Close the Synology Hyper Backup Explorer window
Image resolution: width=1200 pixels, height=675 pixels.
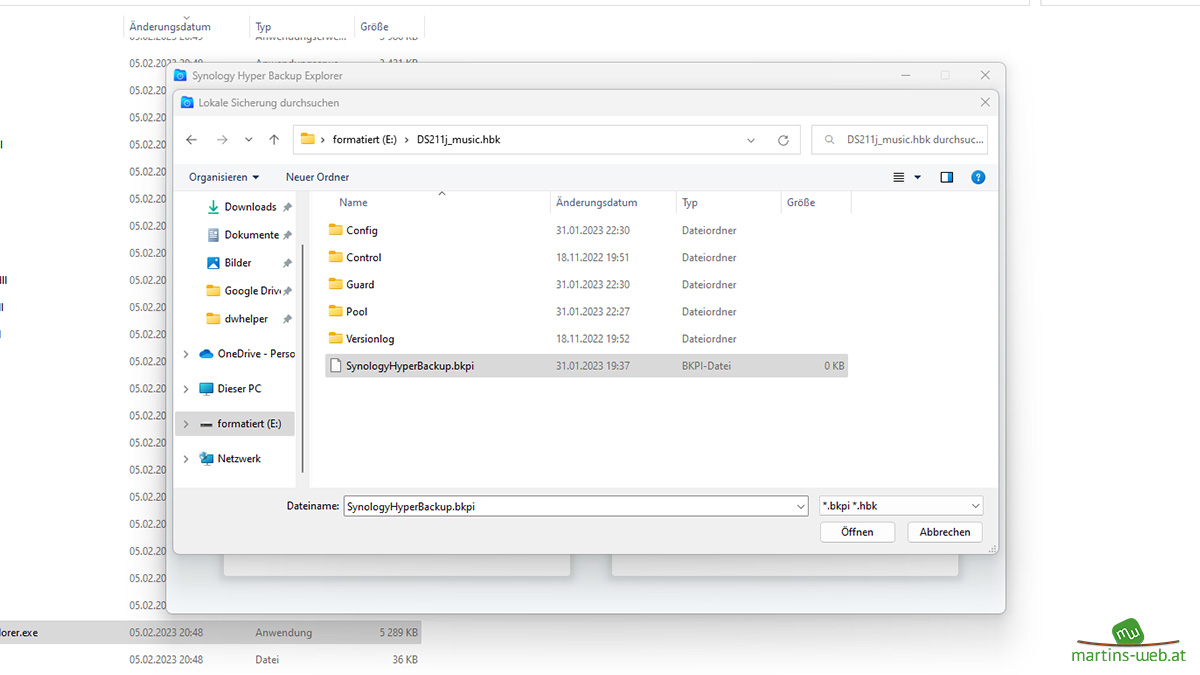click(985, 75)
